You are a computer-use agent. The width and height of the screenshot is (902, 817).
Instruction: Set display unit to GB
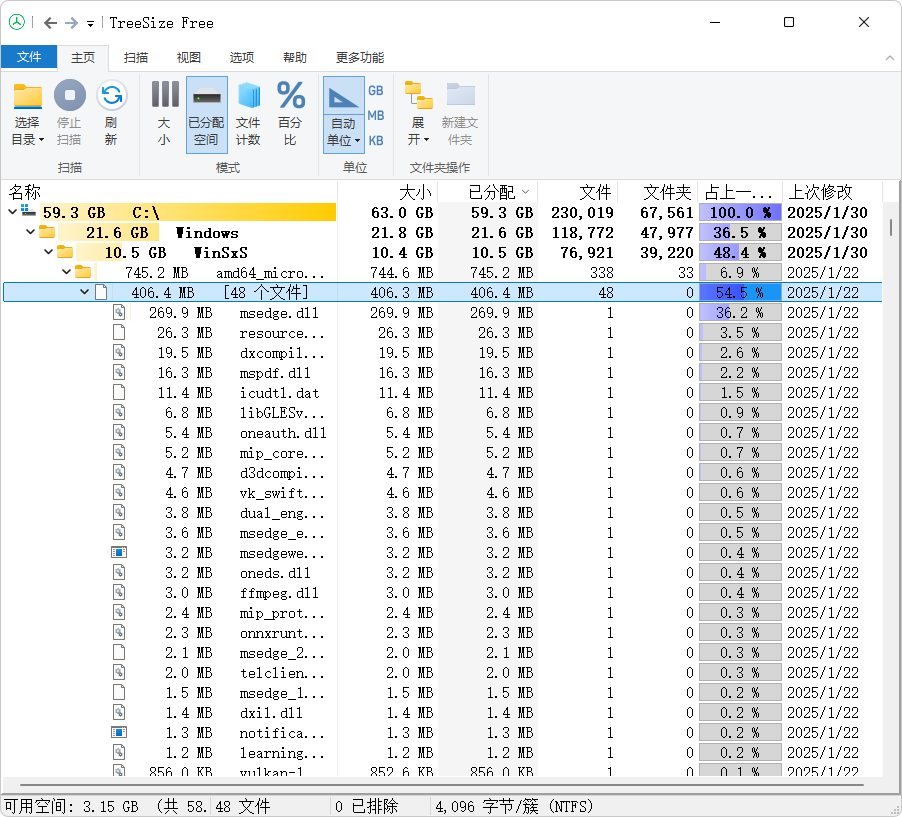pos(376,90)
